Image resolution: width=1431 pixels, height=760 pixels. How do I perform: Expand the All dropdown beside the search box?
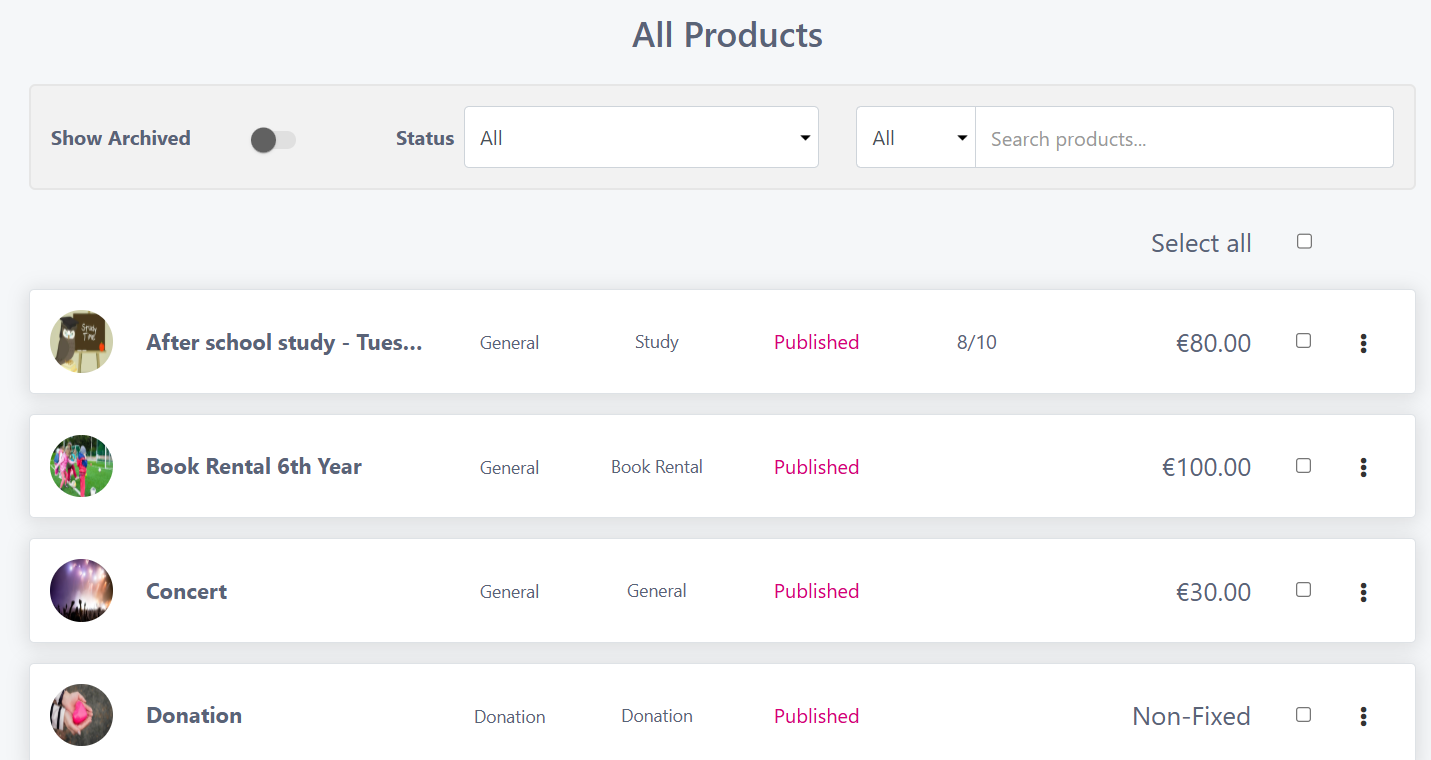[915, 138]
